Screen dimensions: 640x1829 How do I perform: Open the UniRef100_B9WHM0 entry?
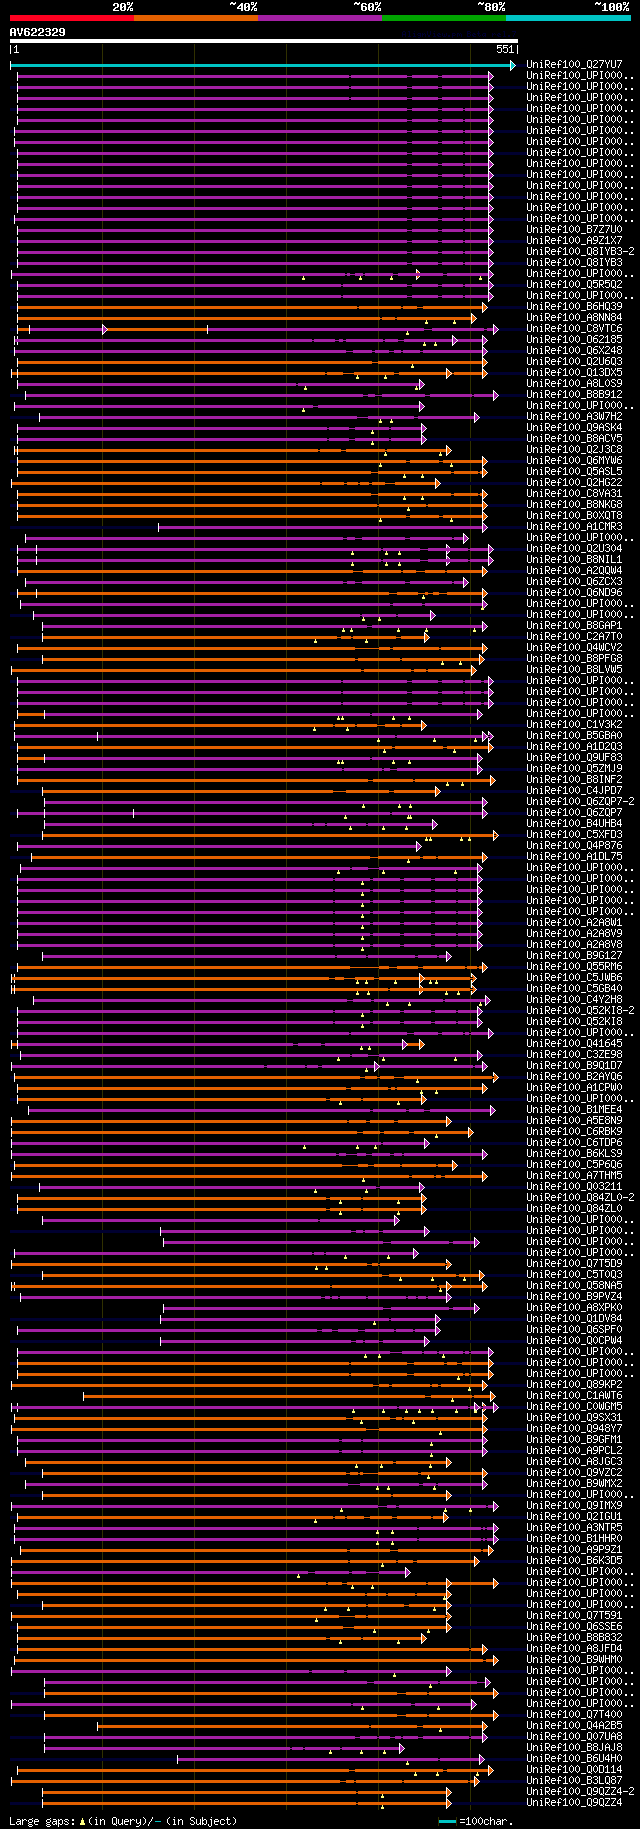coord(574,1659)
